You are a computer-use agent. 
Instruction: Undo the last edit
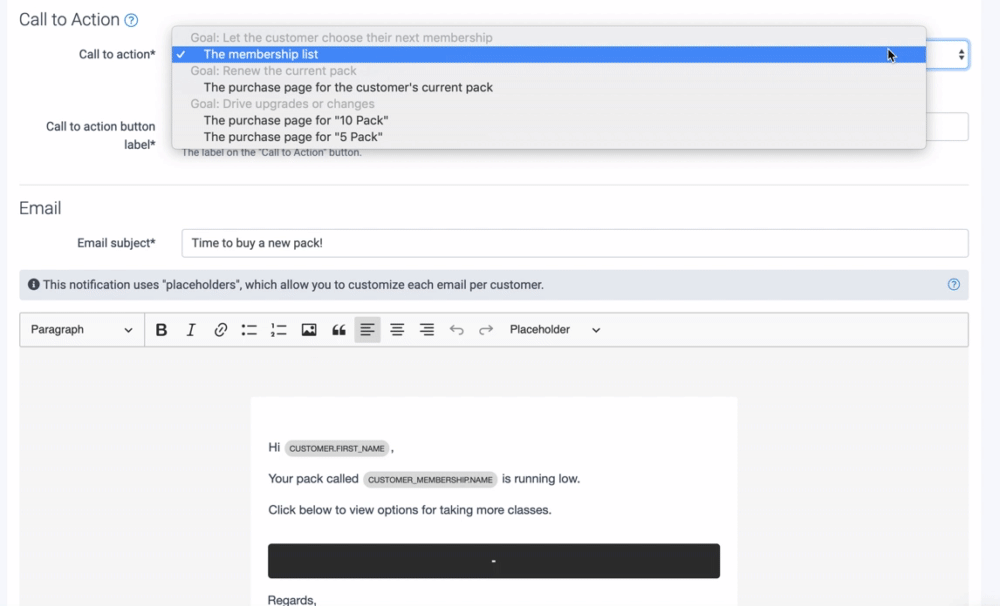(457, 330)
